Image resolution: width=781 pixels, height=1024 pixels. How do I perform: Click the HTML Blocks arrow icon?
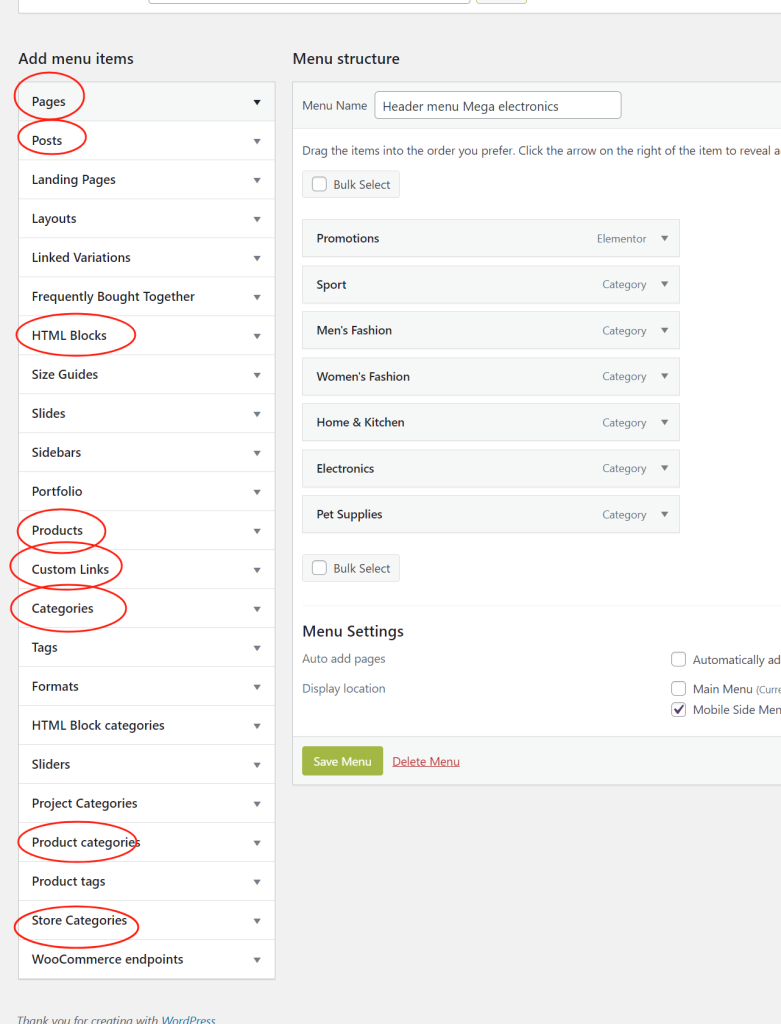click(257, 336)
